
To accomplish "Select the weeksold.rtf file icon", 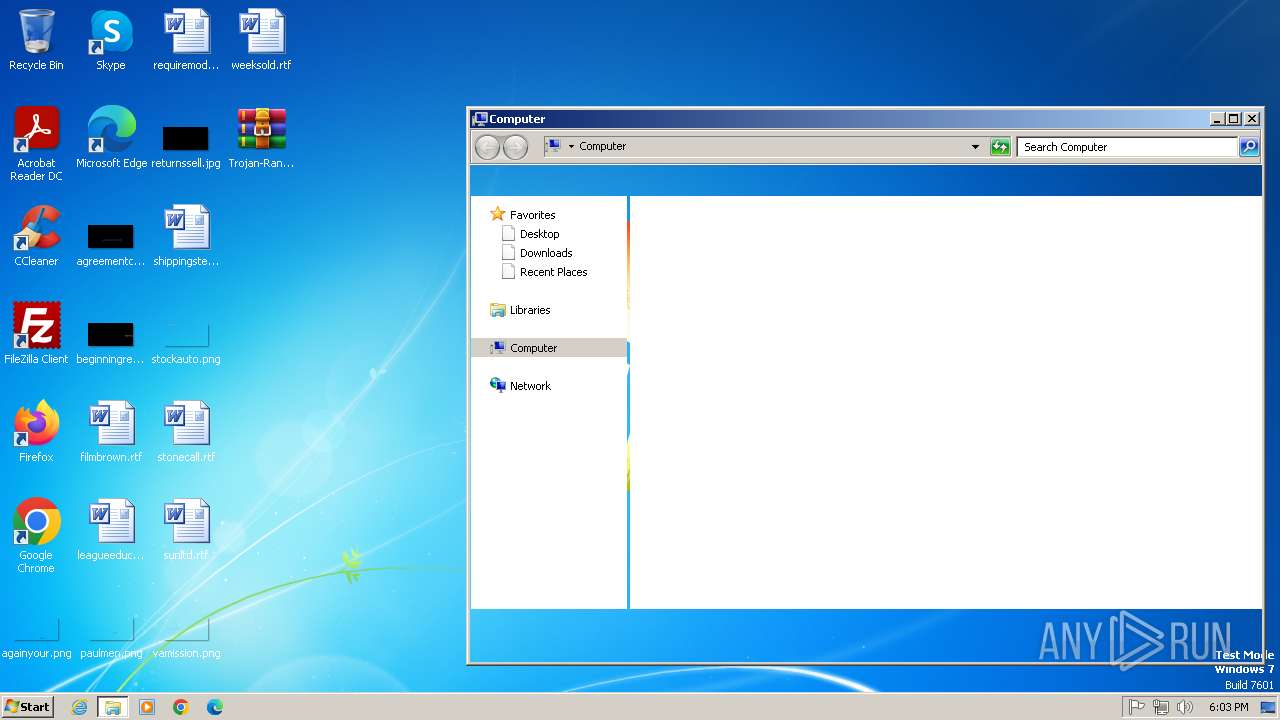I will pos(261,40).
